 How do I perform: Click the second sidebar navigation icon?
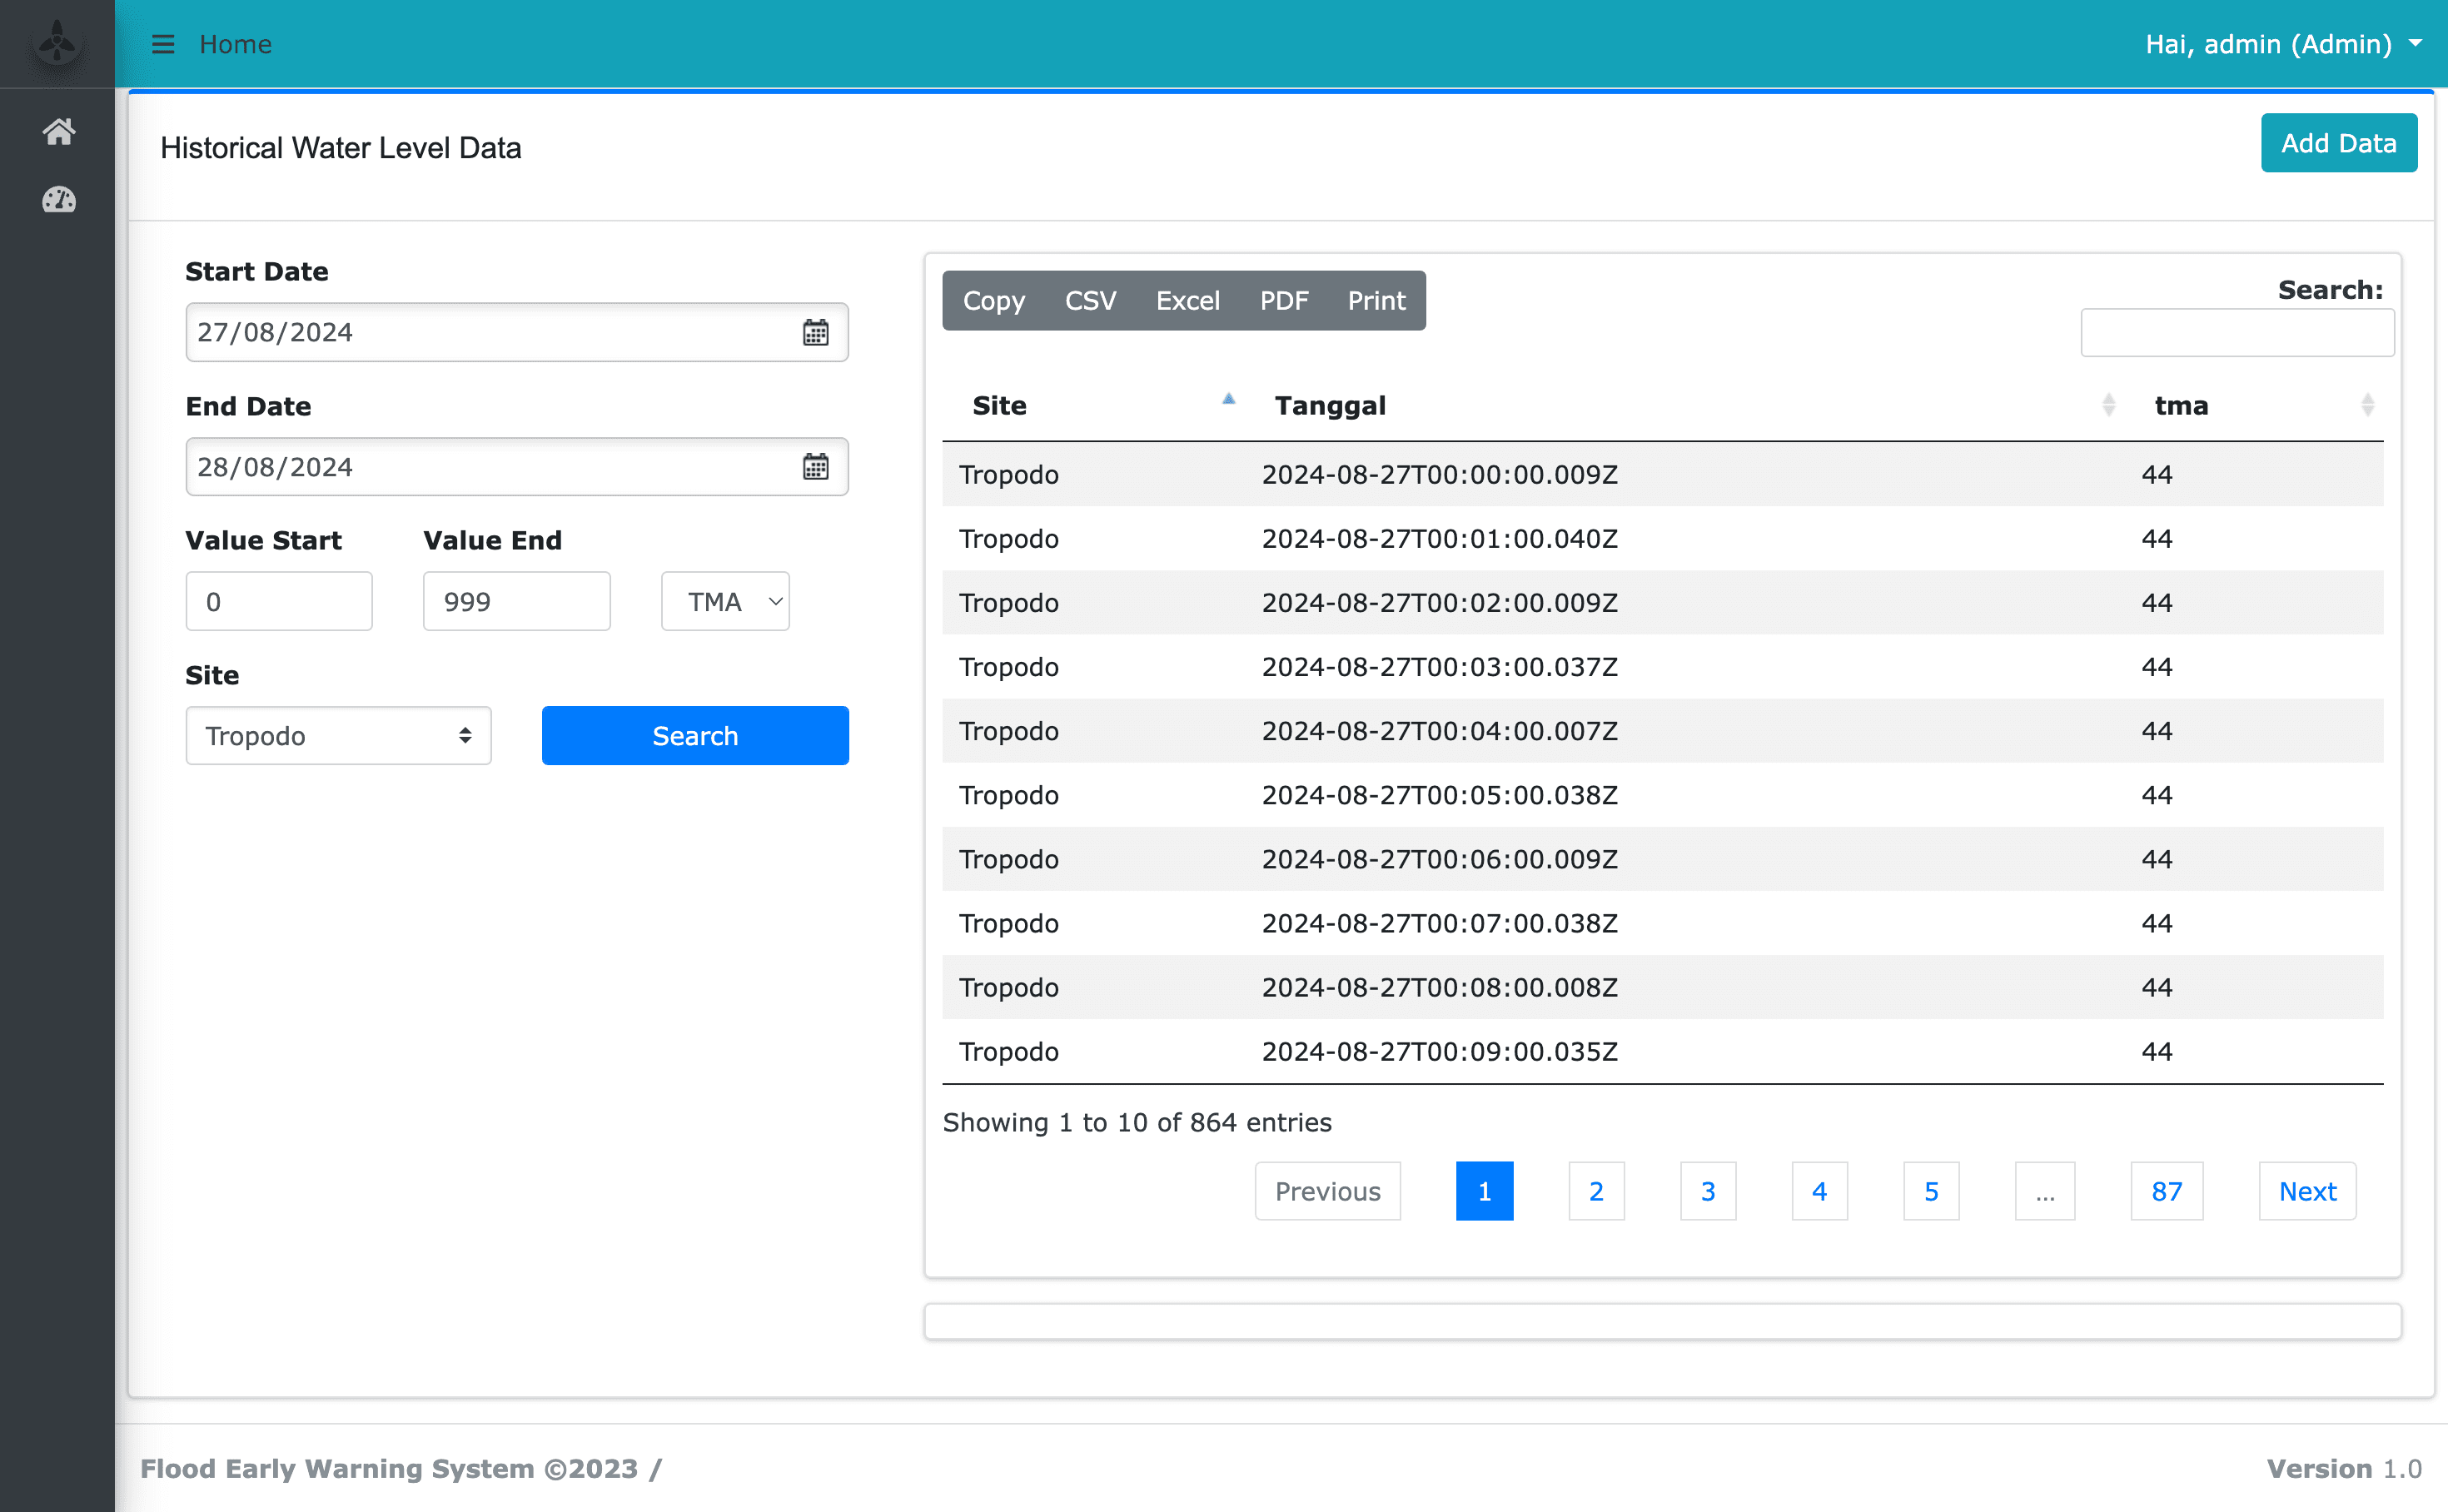tap(57, 199)
